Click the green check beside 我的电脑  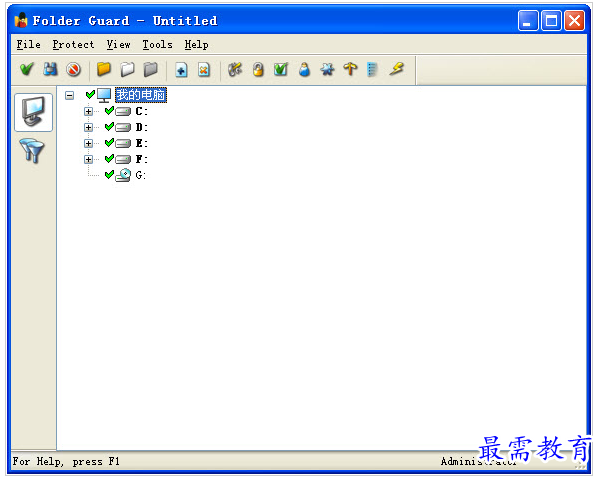91,95
